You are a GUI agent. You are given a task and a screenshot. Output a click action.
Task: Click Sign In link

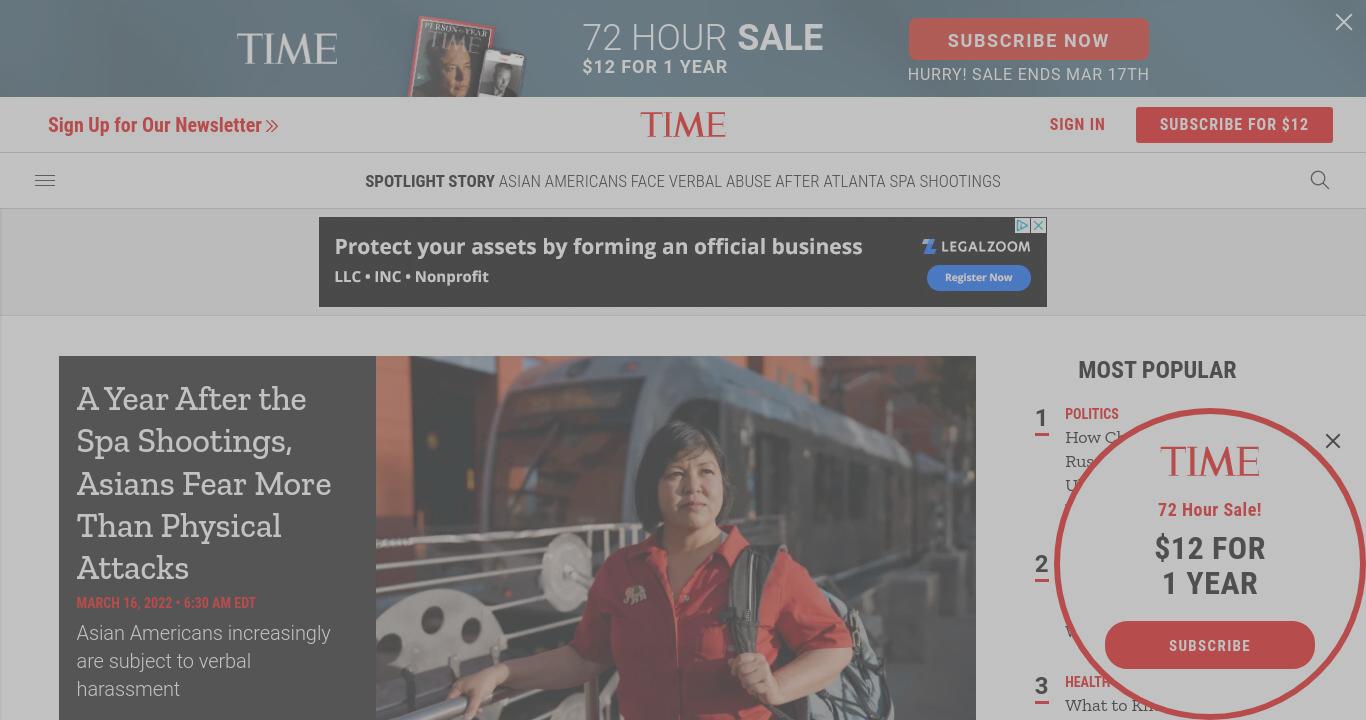click(1077, 125)
